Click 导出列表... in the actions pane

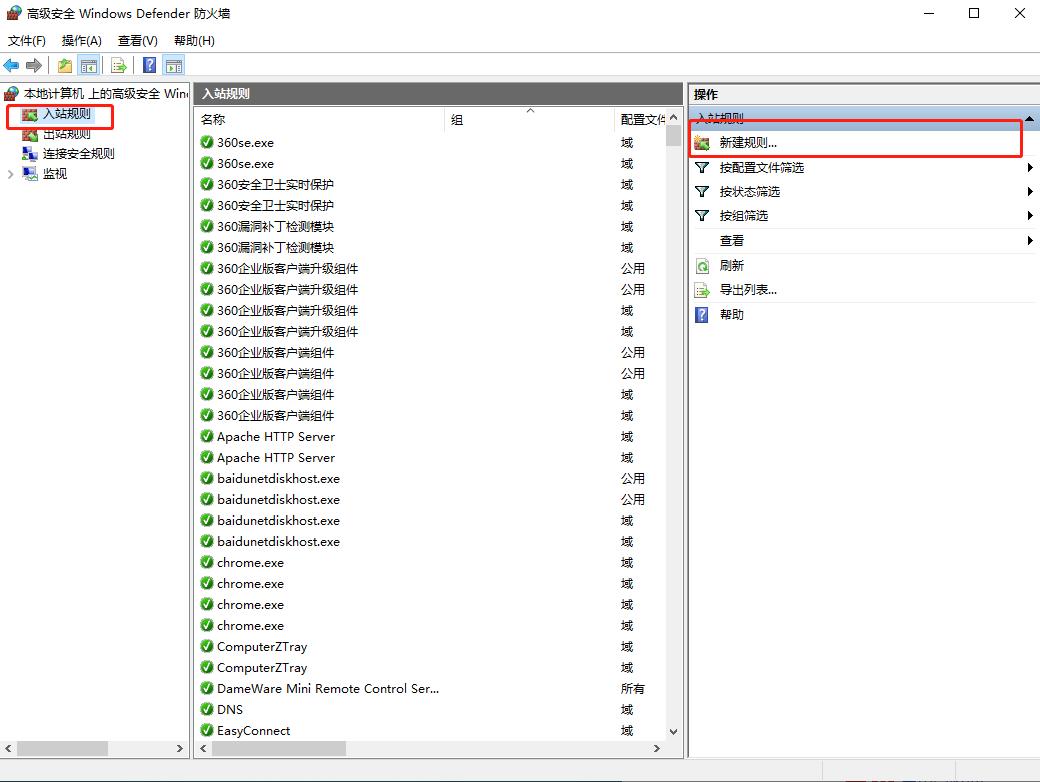748,290
